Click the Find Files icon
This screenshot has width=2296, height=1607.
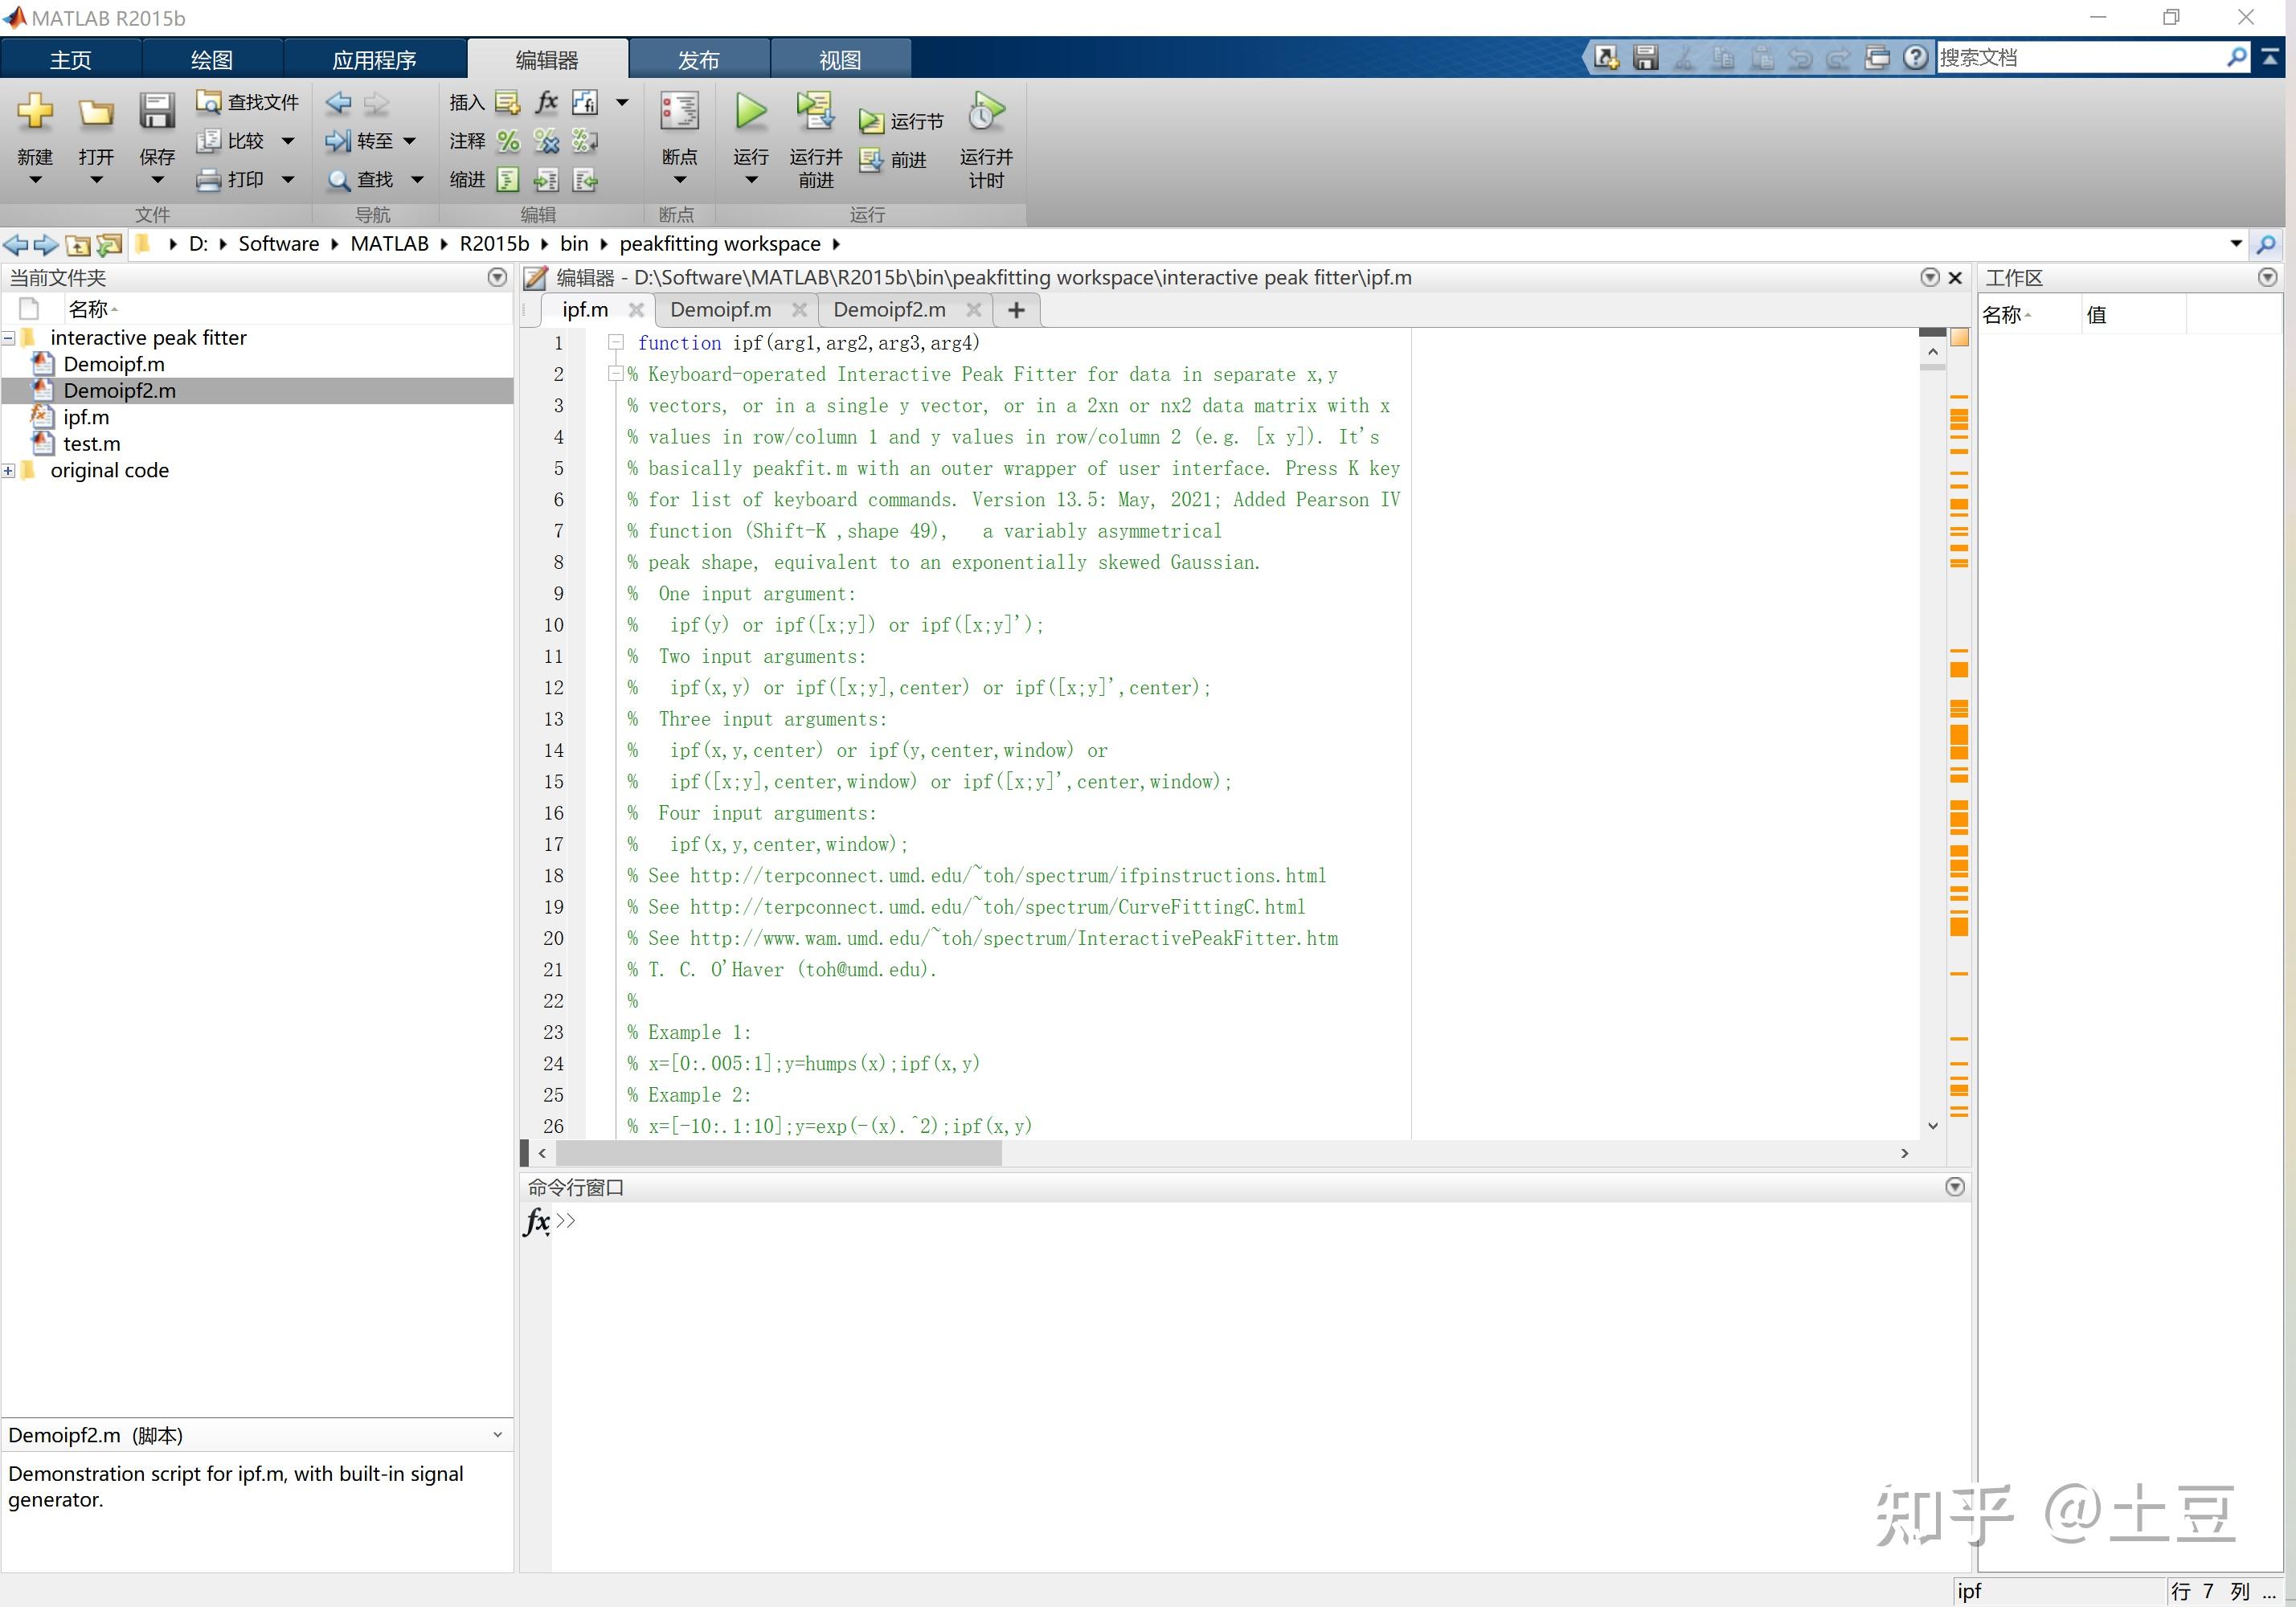208,101
